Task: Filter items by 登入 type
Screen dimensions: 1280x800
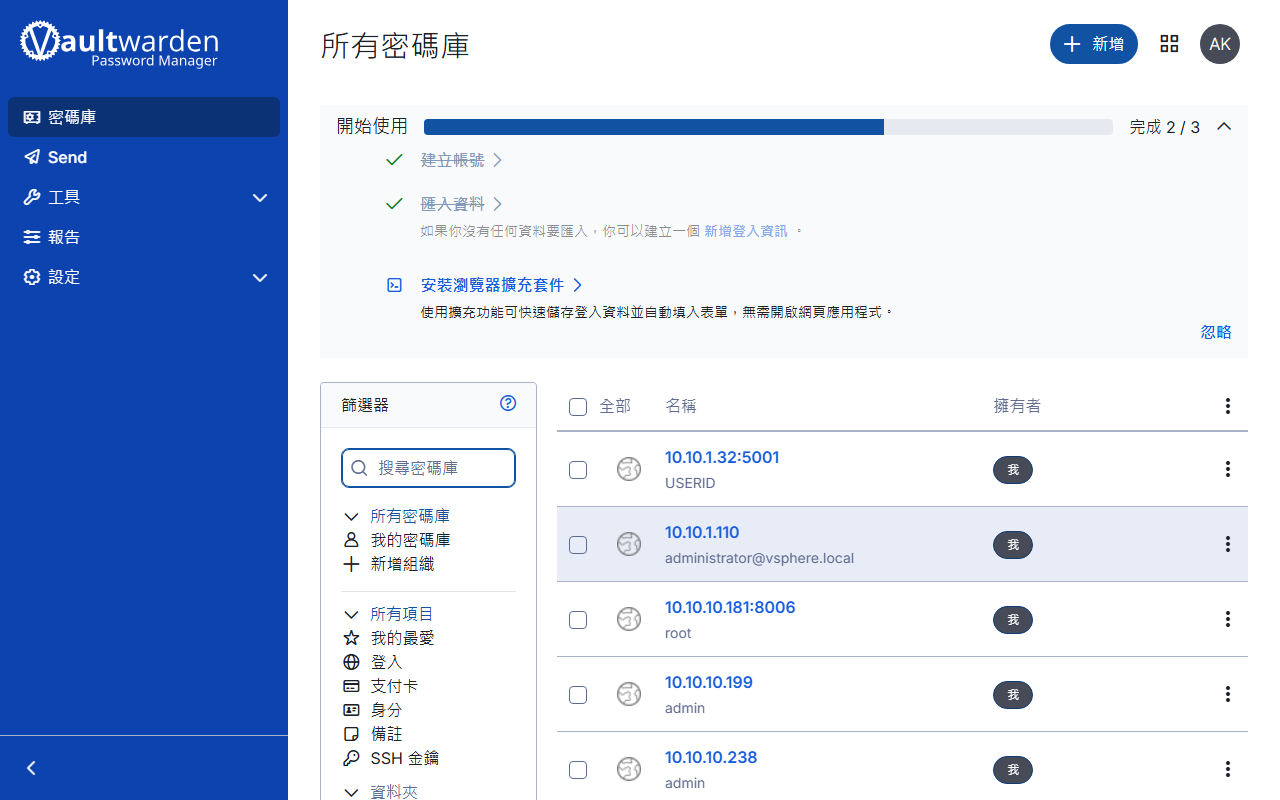Action: [386, 662]
